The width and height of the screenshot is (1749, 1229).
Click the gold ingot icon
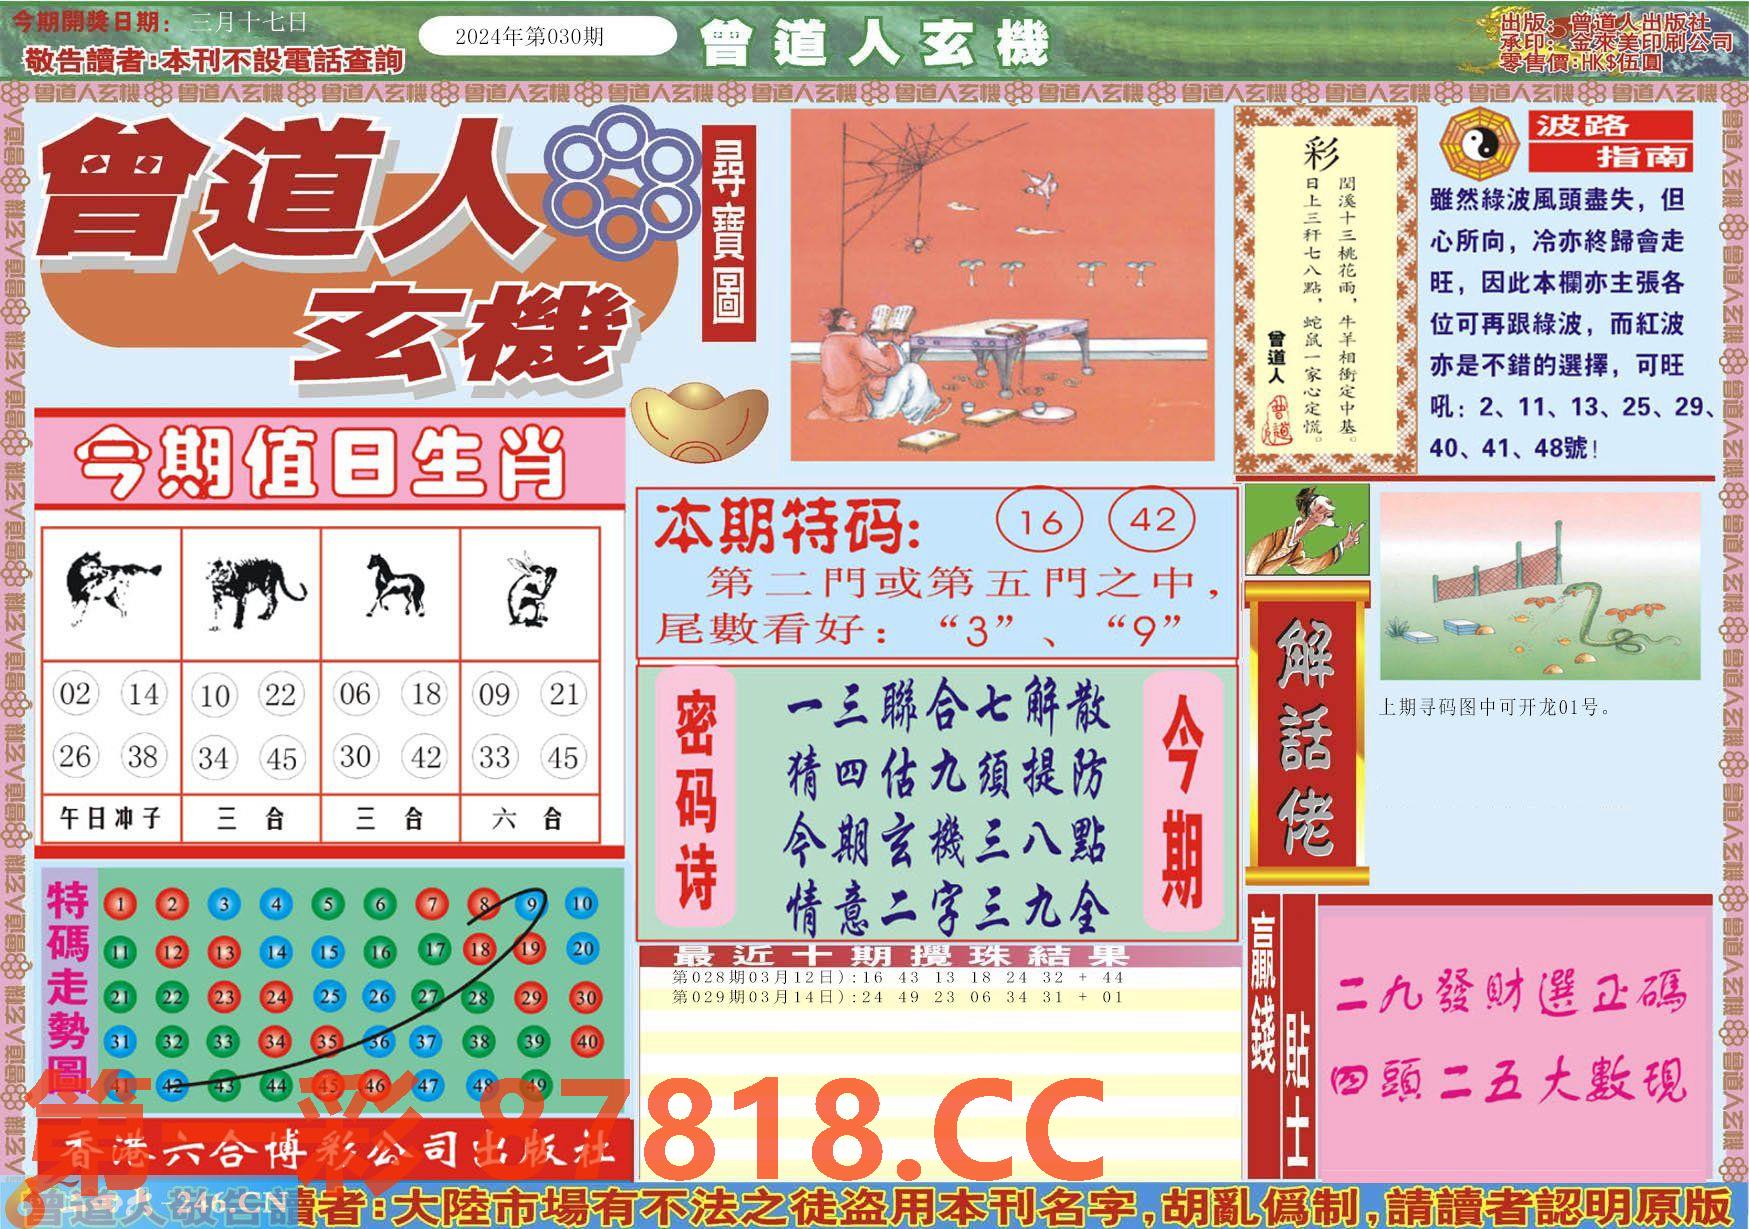pos(698,423)
